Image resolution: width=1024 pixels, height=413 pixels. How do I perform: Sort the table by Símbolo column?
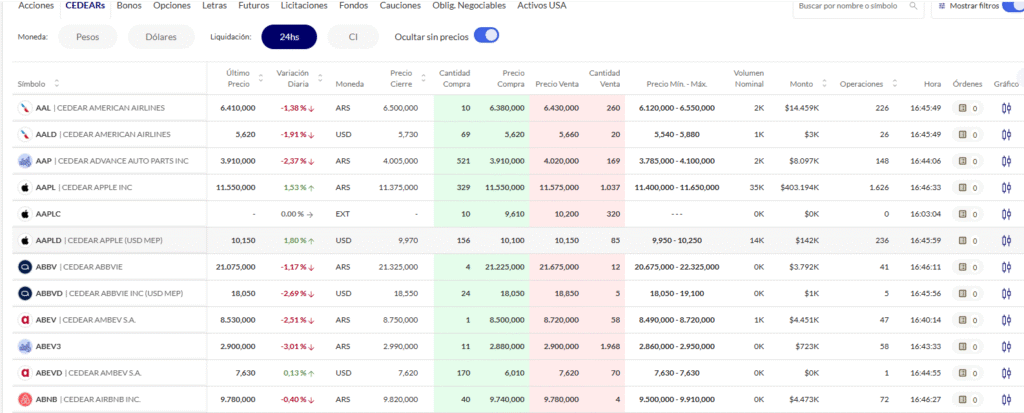point(57,83)
